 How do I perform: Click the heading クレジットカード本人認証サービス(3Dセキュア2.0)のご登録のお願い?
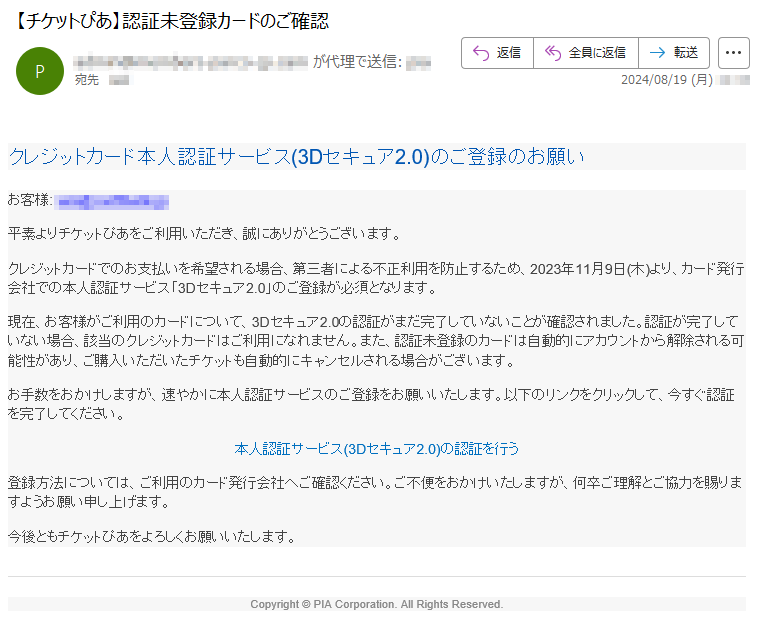tap(296, 156)
